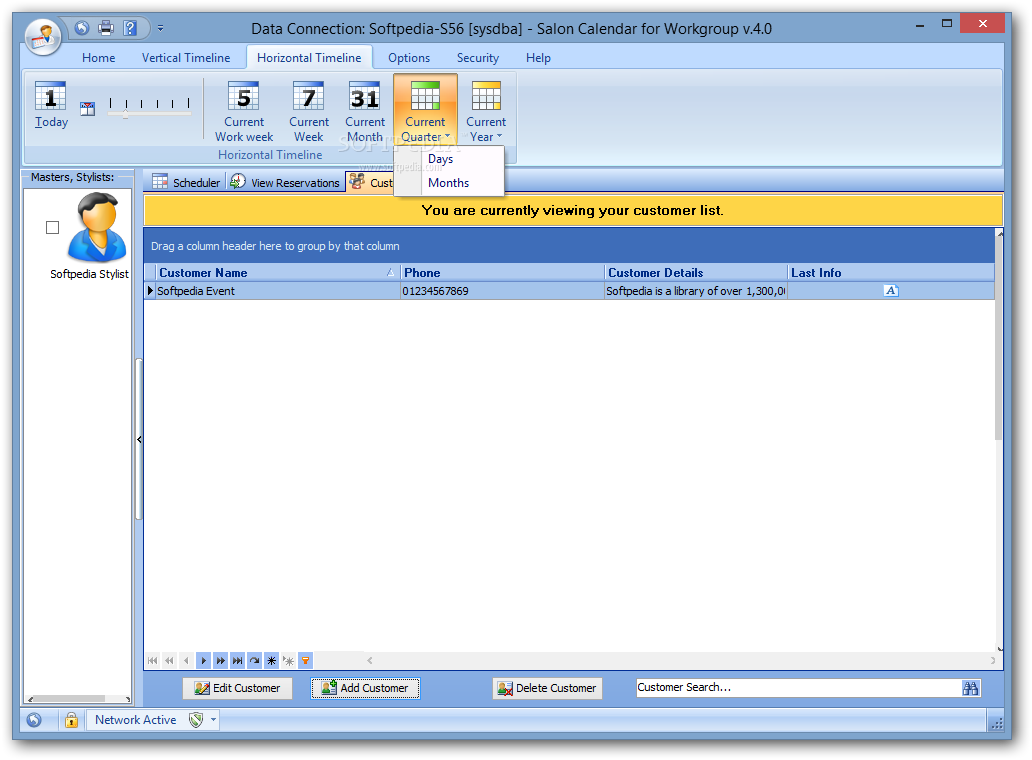Go to previous page of records
This screenshot has width=1032, height=760.
click(x=170, y=660)
